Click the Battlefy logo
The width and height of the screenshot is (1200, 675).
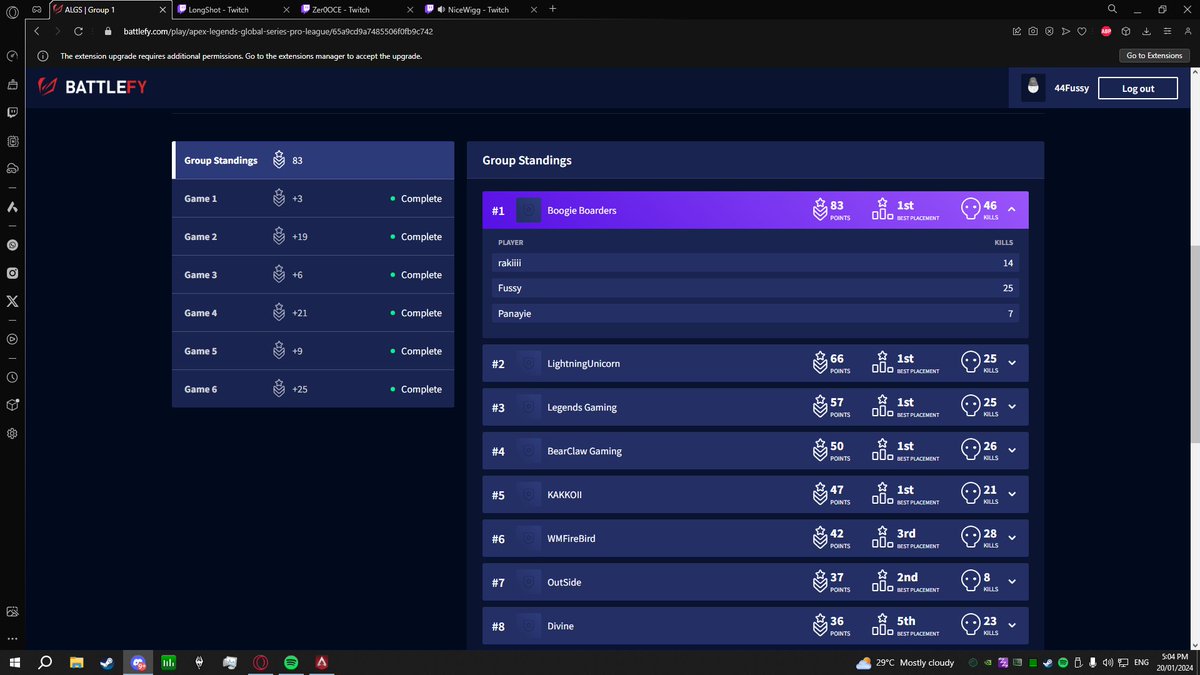92,87
